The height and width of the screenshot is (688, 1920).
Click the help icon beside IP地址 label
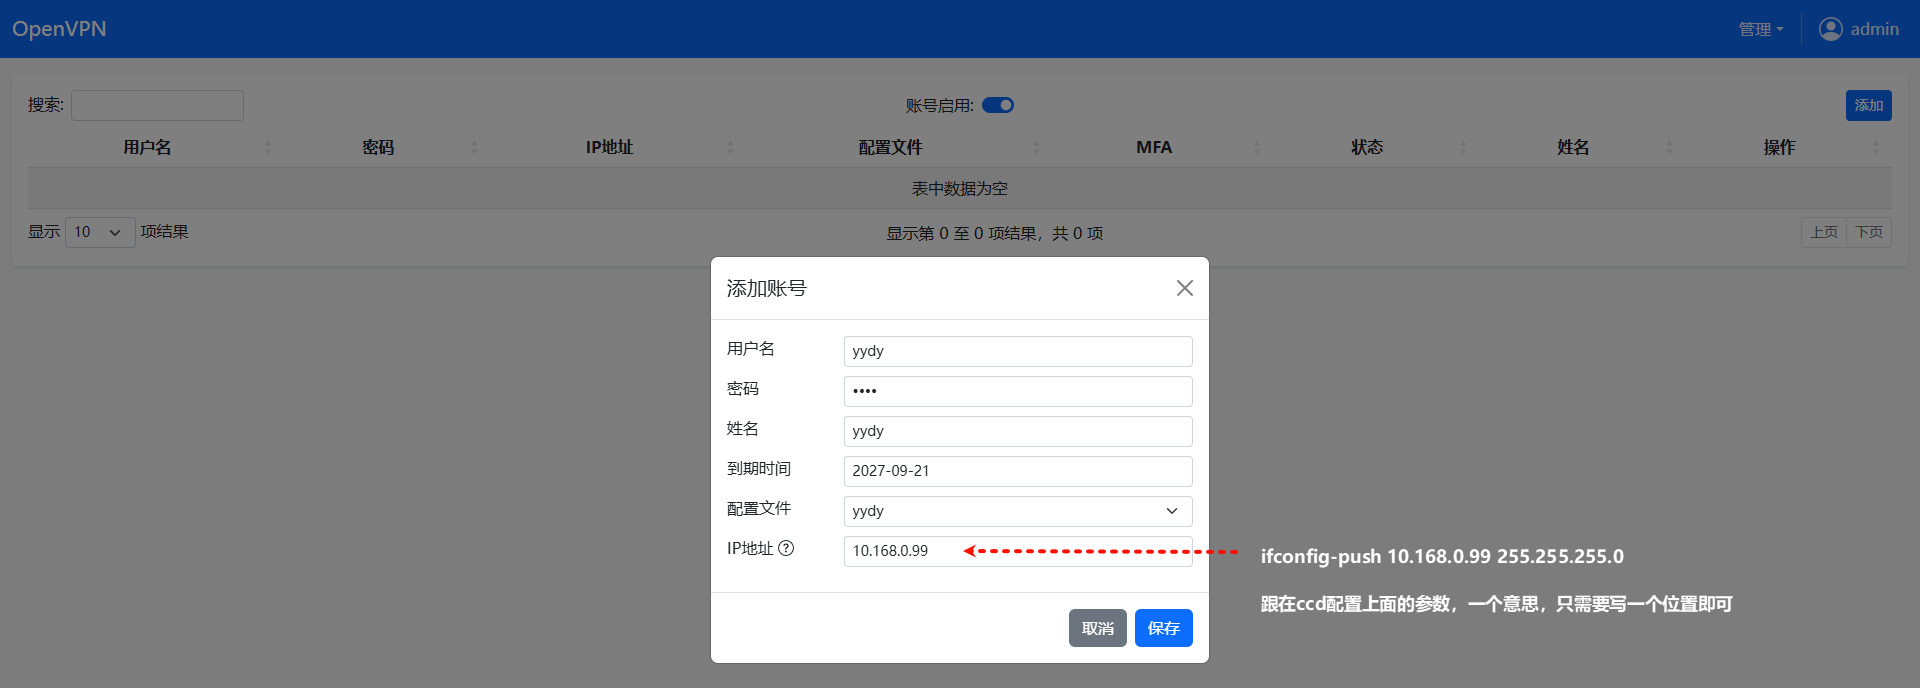[786, 548]
